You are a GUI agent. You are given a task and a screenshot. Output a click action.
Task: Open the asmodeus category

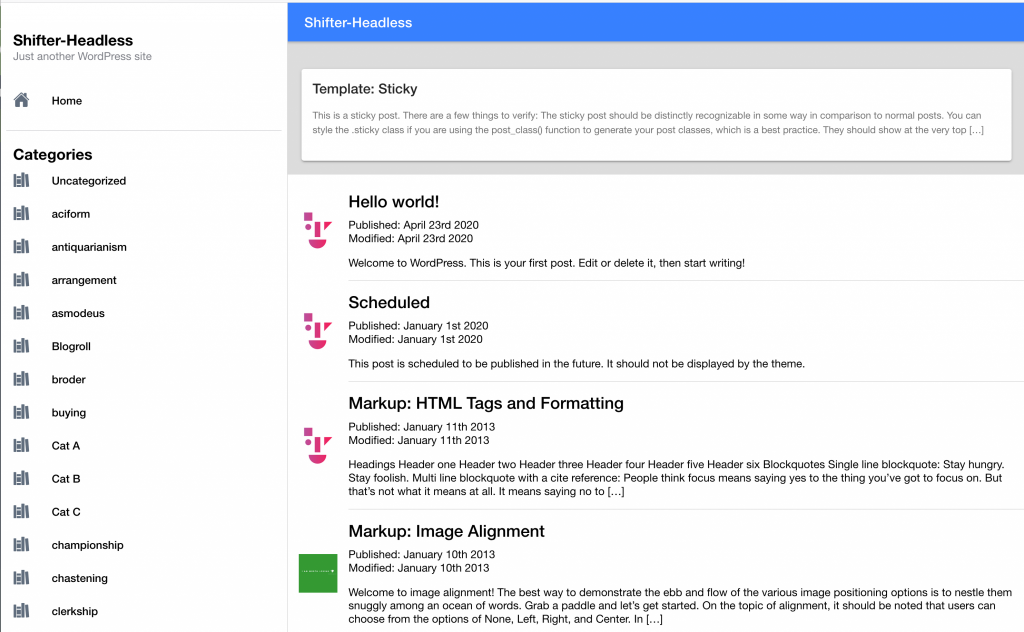[78, 313]
